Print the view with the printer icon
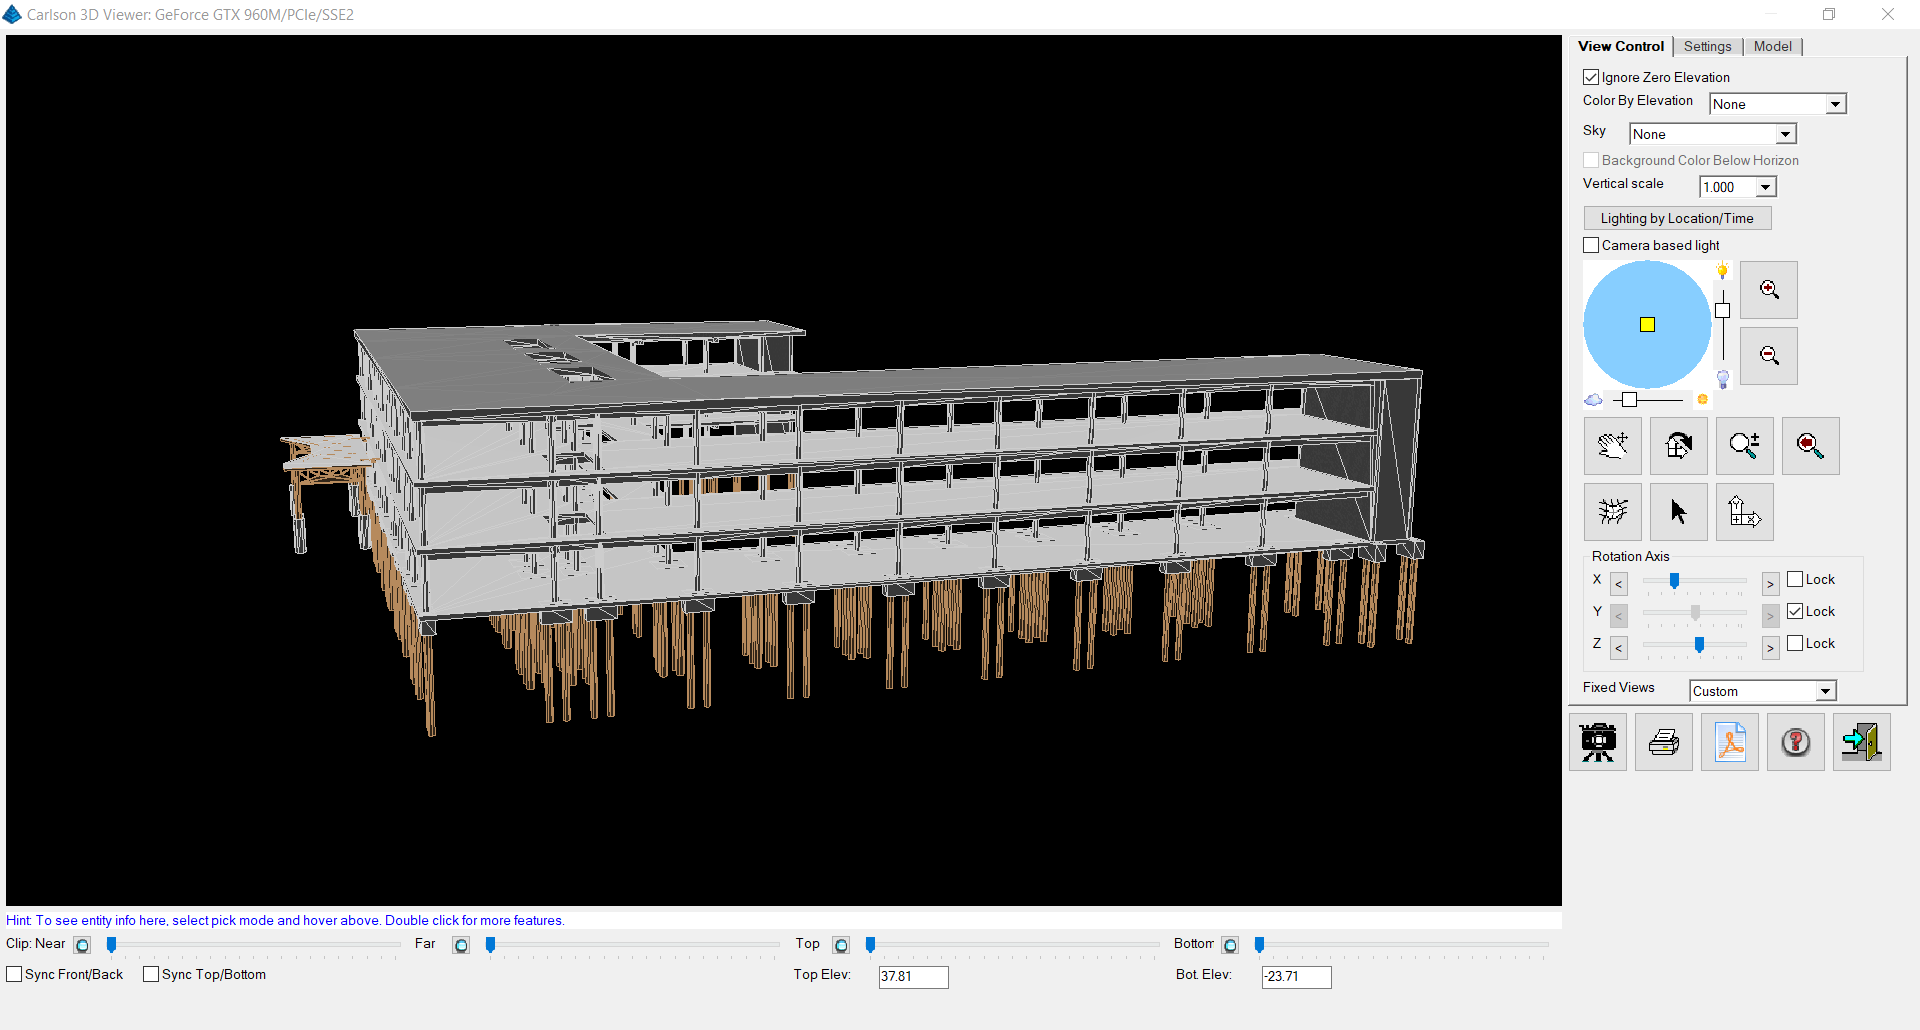 click(x=1663, y=742)
